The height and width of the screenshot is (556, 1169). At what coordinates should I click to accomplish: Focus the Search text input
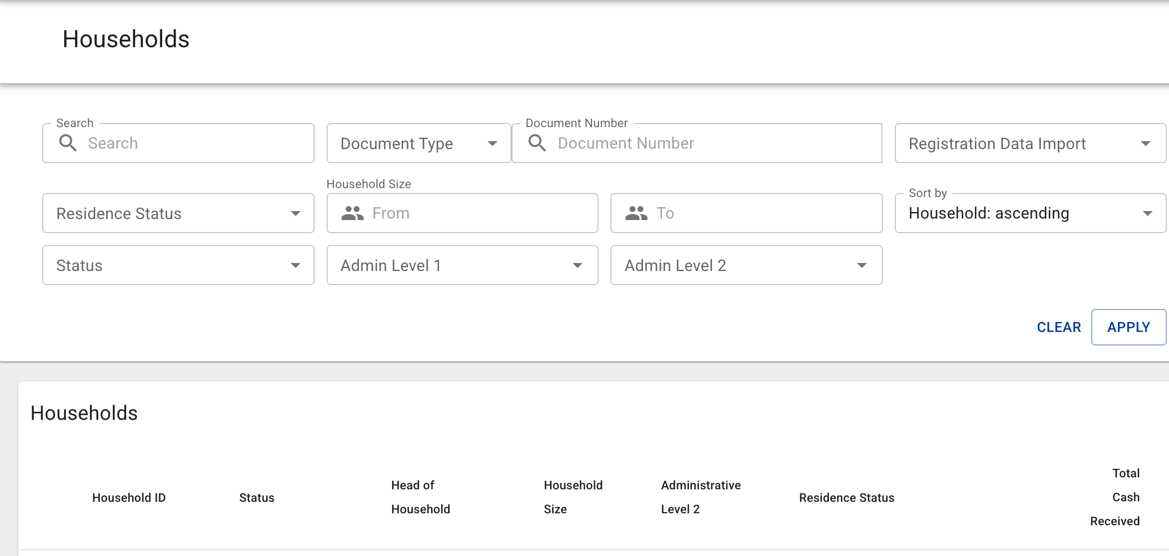pos(195,144)
